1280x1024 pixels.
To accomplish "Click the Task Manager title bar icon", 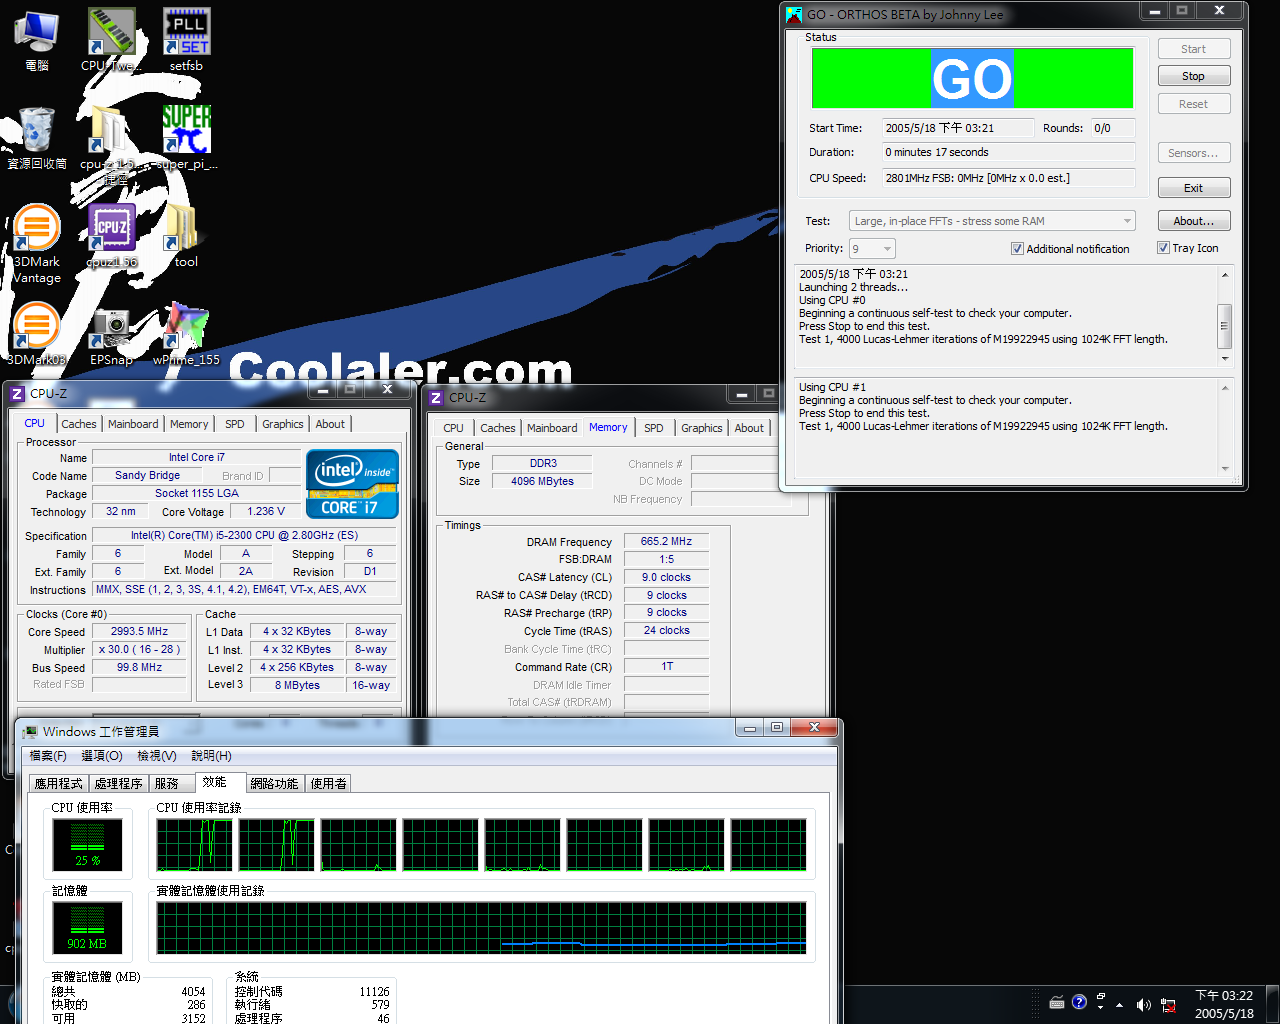I will point(30,731).
